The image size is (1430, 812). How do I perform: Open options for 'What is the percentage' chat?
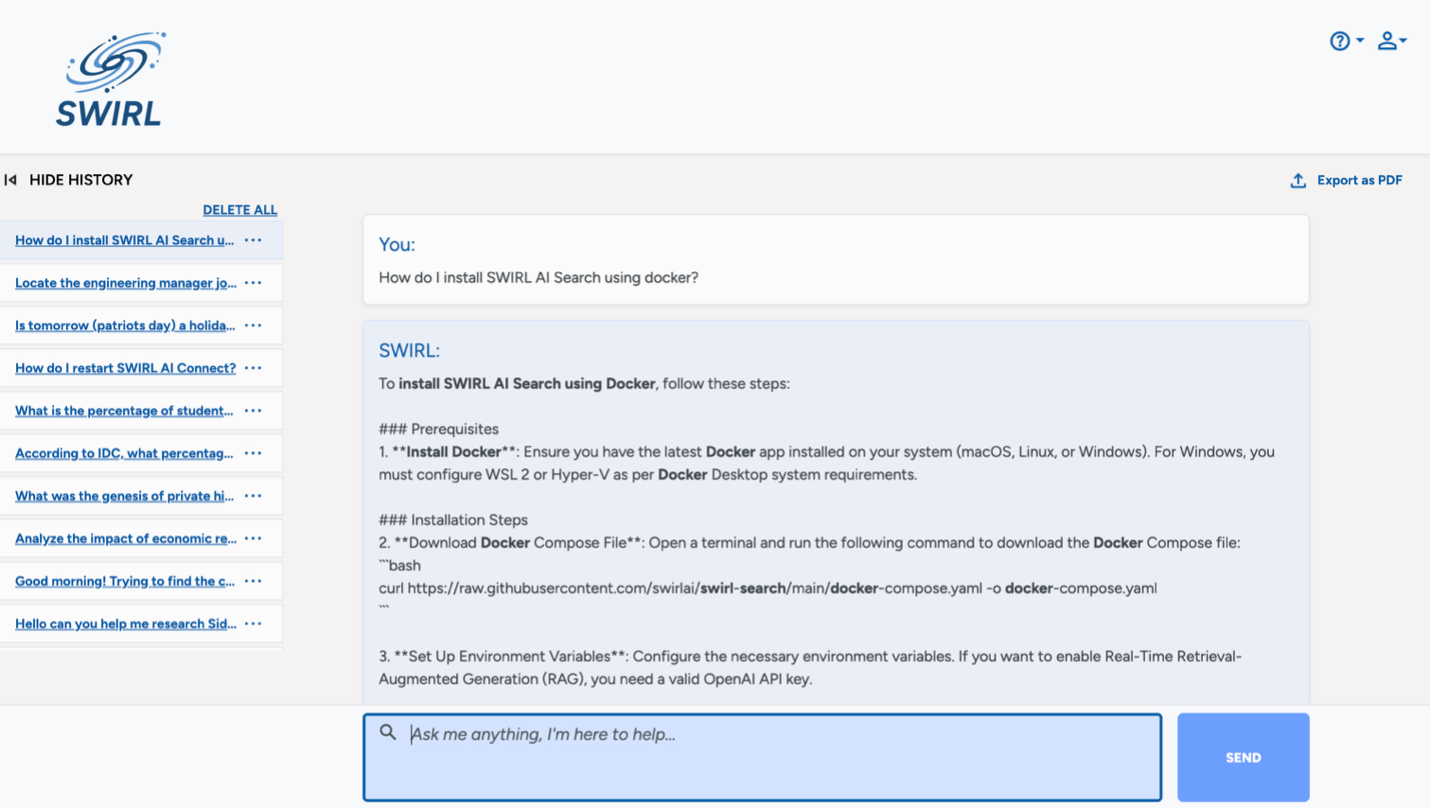(253, 411)
